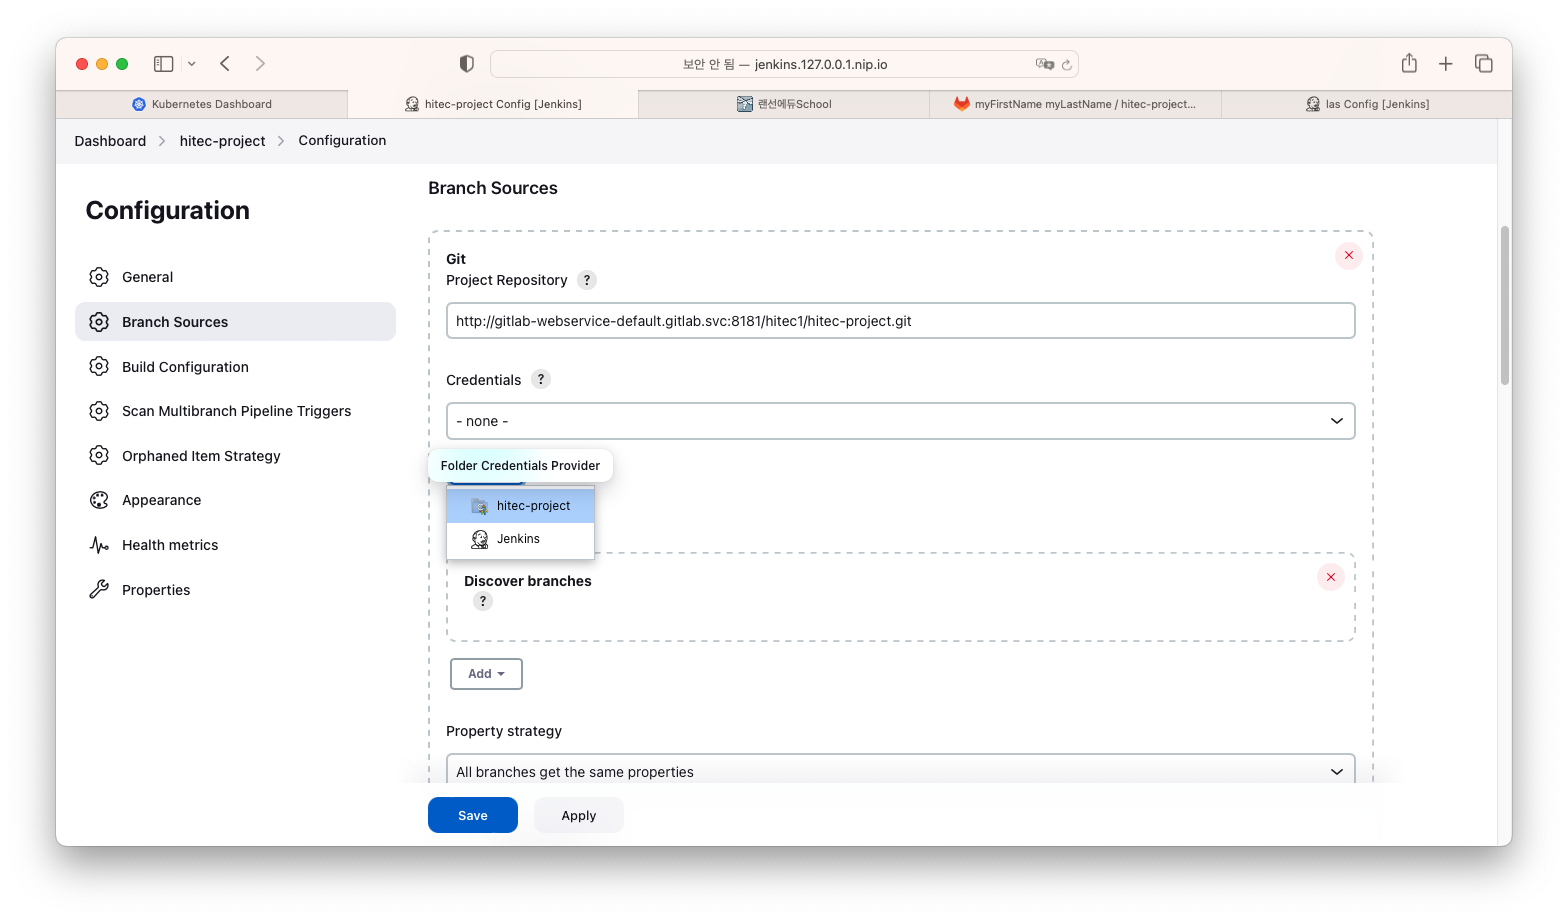Show help for Discover branches
Image resolution: width=1568 pixels, height=920 pixels.
(483, 601)
